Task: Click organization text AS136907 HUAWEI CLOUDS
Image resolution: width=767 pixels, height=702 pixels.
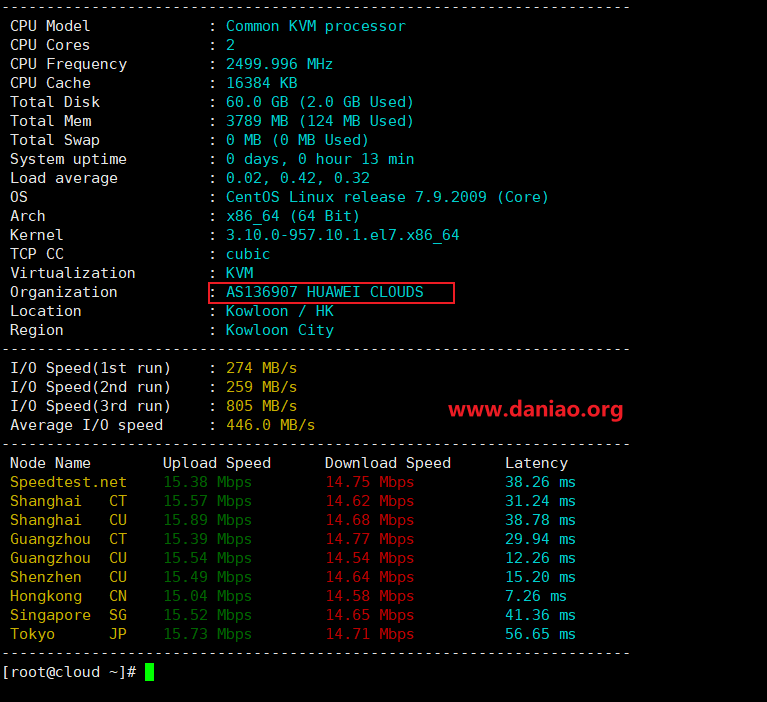Action: (x=325, y=293)
